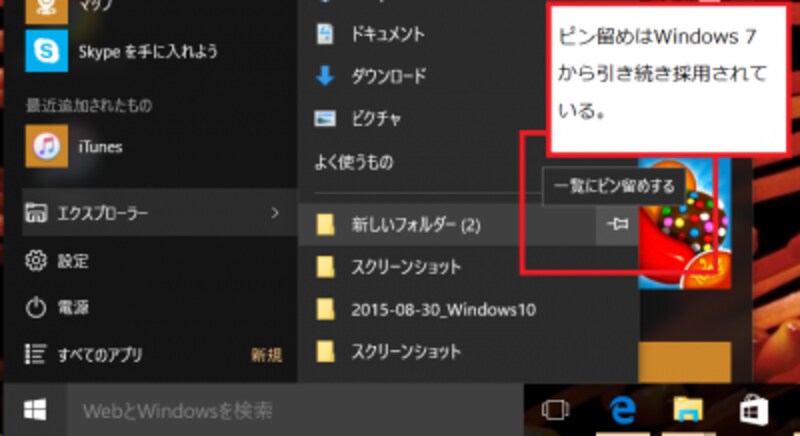
Task: Open the Store from the taskbar
Action: 754,411
